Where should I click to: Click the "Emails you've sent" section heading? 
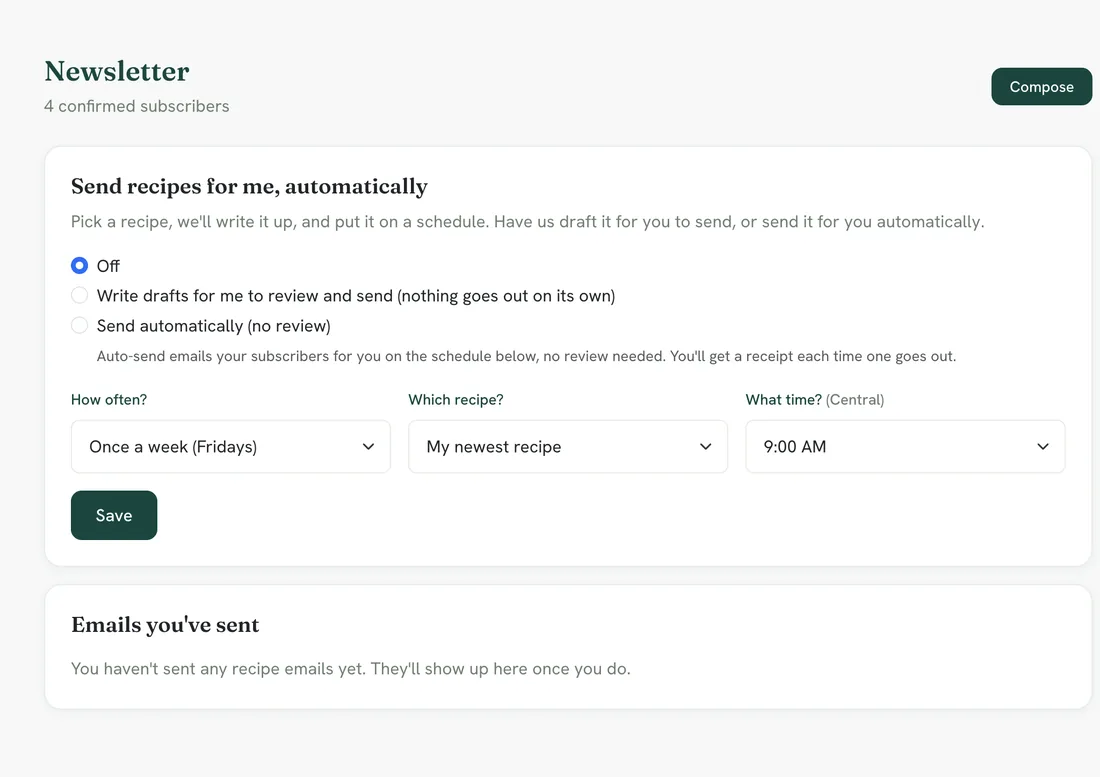tap(165, 625)
